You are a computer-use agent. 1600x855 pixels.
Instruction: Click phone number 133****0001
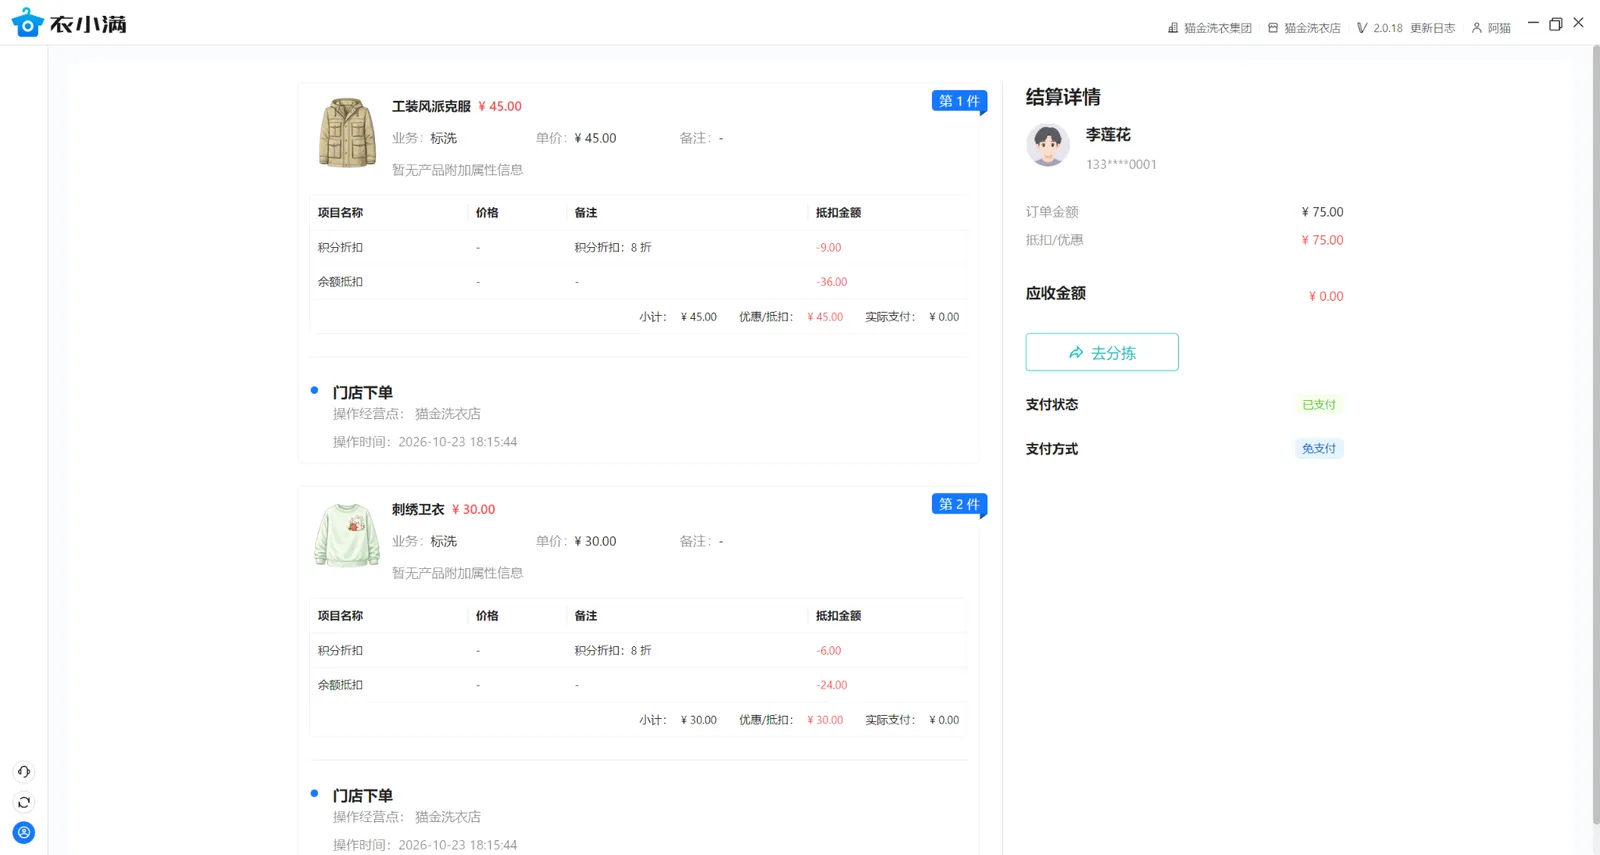click(x=1121, y=164)
